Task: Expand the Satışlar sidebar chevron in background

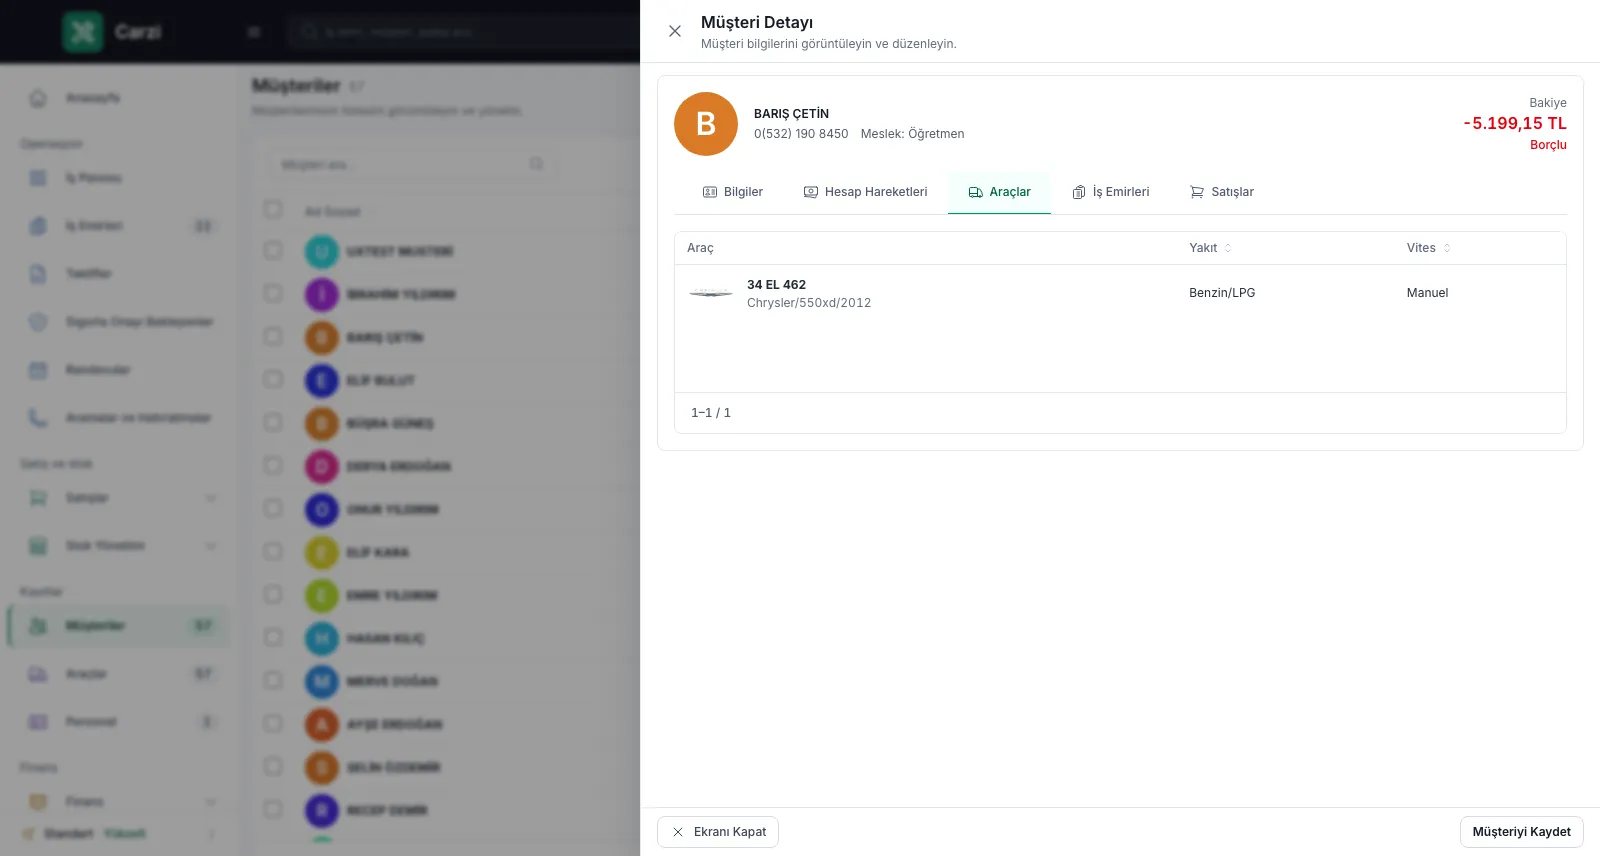Action: [211, 498]
